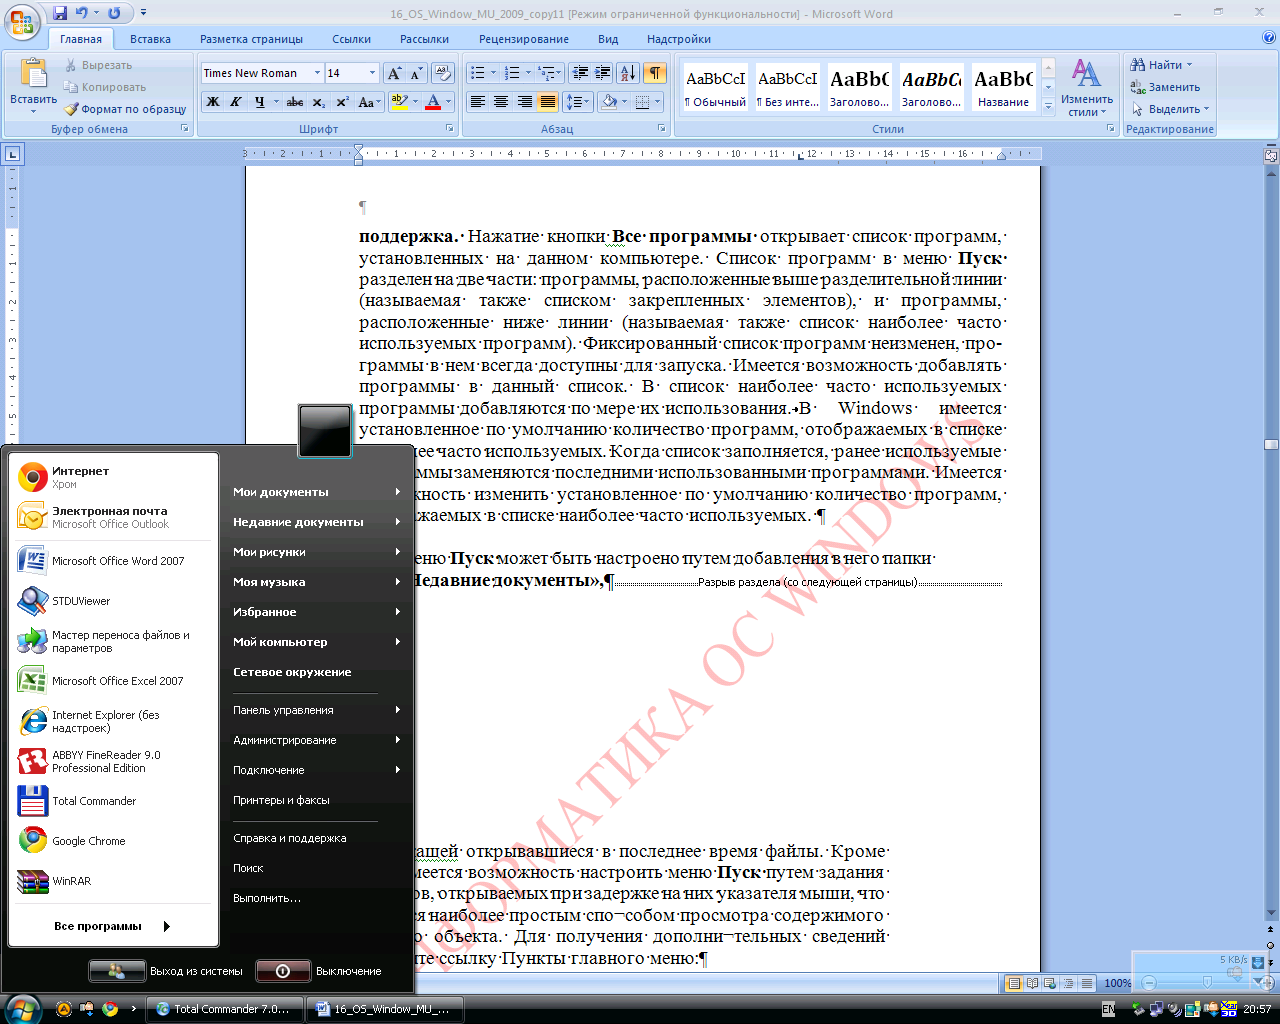Open Мои документы in Start menu
The width and height of the screenshot is (1280, 1024).
tap(316, 492)
